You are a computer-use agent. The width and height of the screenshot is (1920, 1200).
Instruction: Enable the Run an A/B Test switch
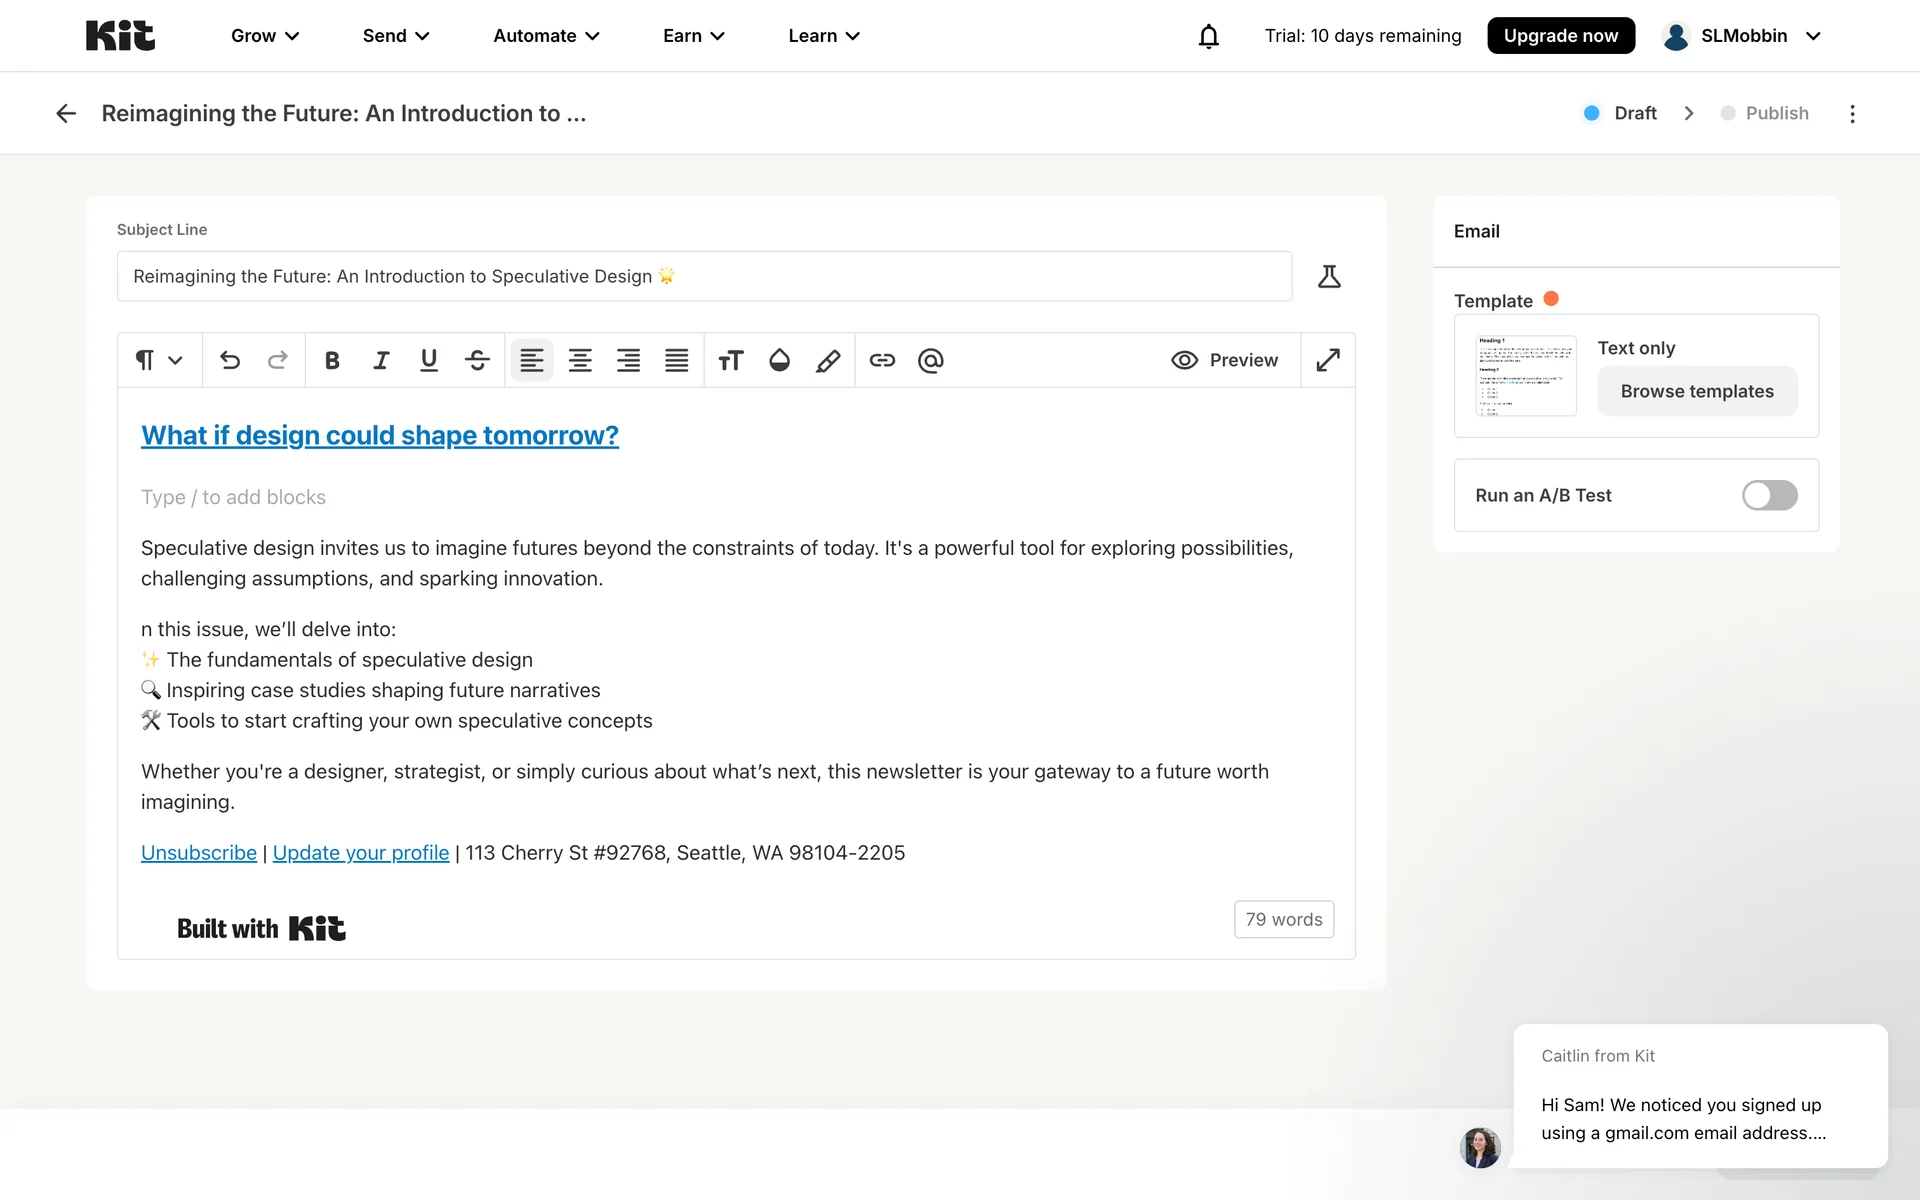pyautogui.click(x=1769, y=495)
